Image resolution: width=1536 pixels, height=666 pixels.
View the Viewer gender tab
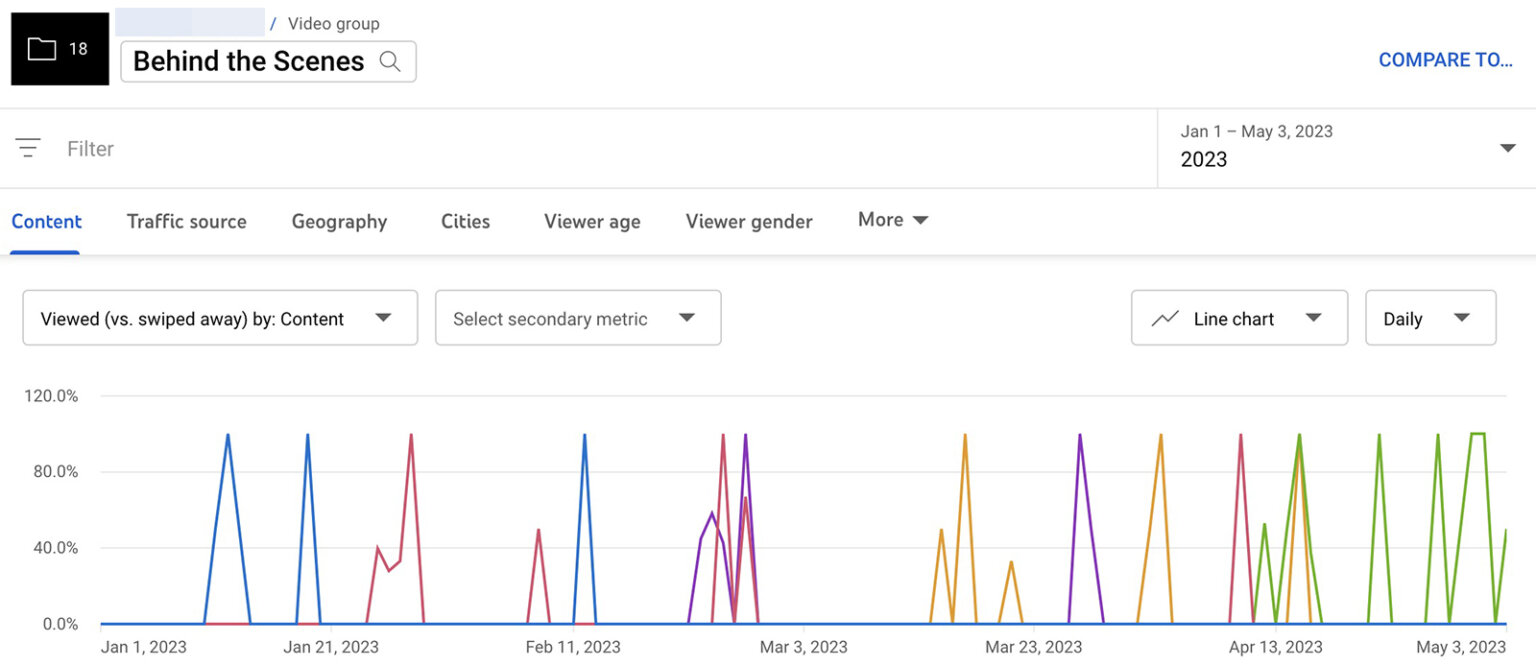(x=748, y=221)
